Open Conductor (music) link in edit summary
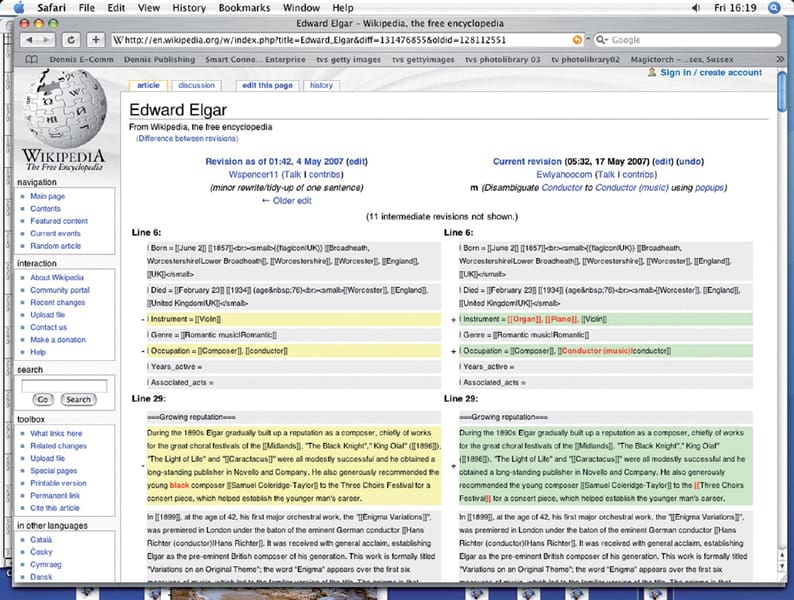 [631, 188]
